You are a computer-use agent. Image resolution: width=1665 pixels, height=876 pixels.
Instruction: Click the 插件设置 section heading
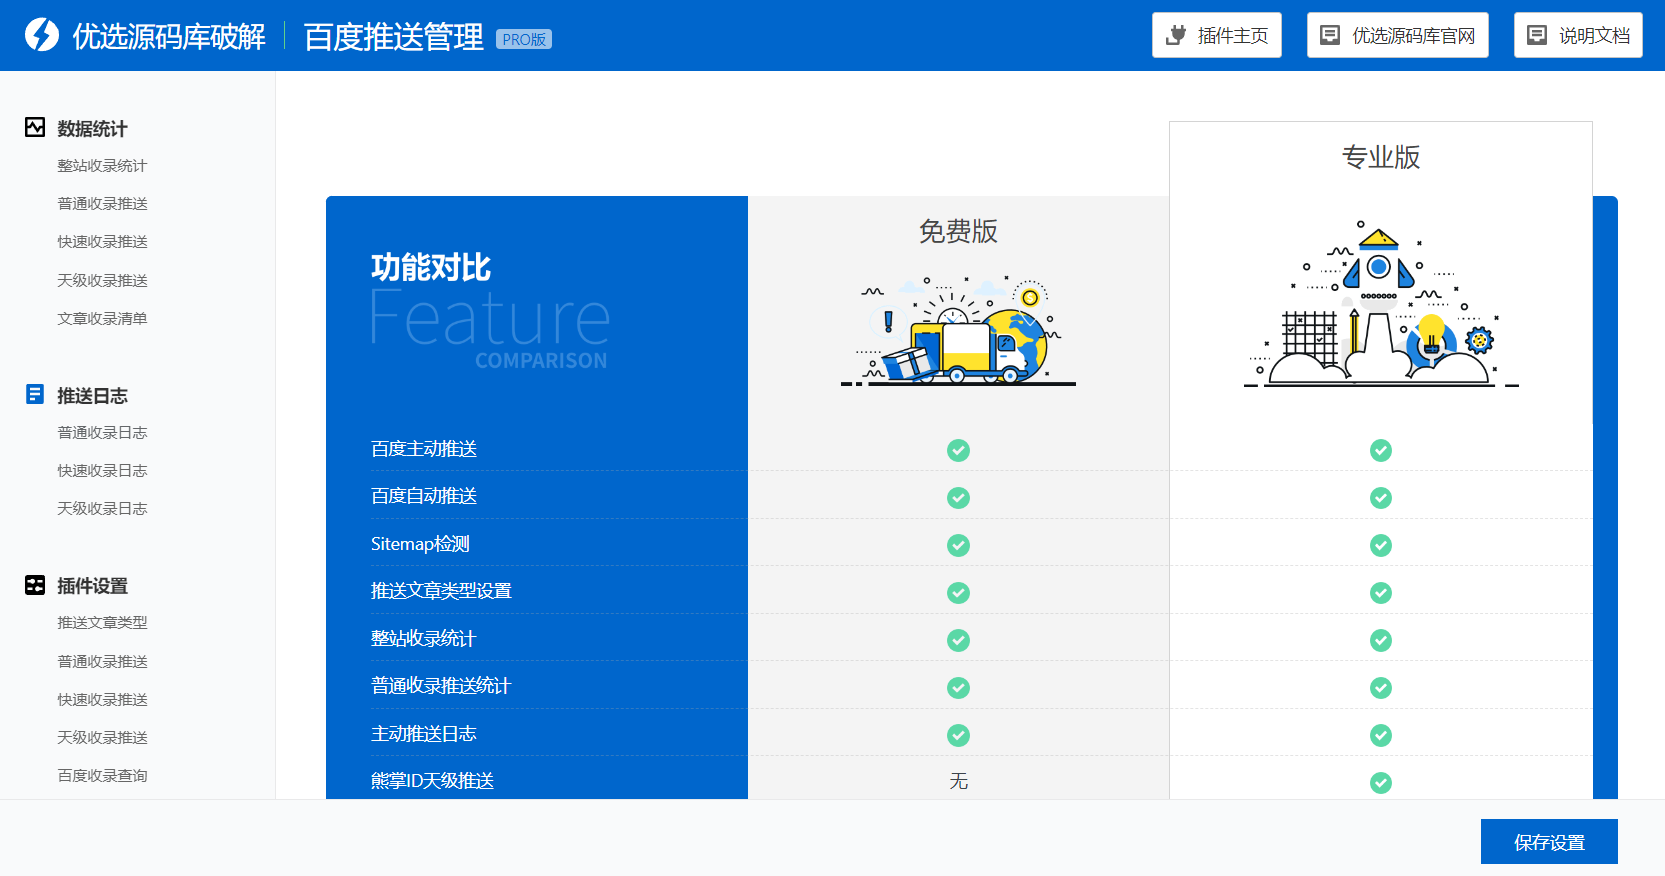tap(92, 586)
